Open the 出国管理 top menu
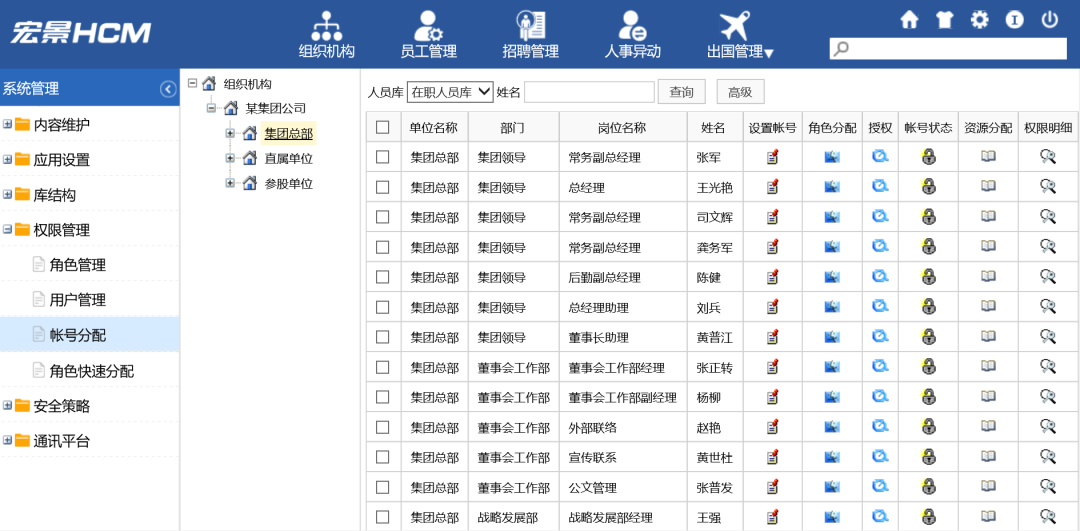 coord(740,34)
